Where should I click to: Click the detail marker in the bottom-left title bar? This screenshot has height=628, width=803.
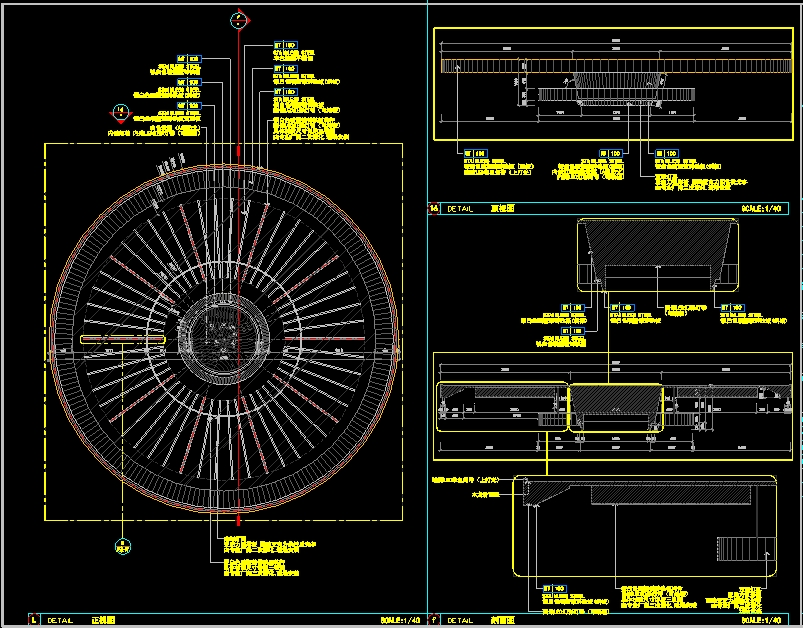[37, 620]
